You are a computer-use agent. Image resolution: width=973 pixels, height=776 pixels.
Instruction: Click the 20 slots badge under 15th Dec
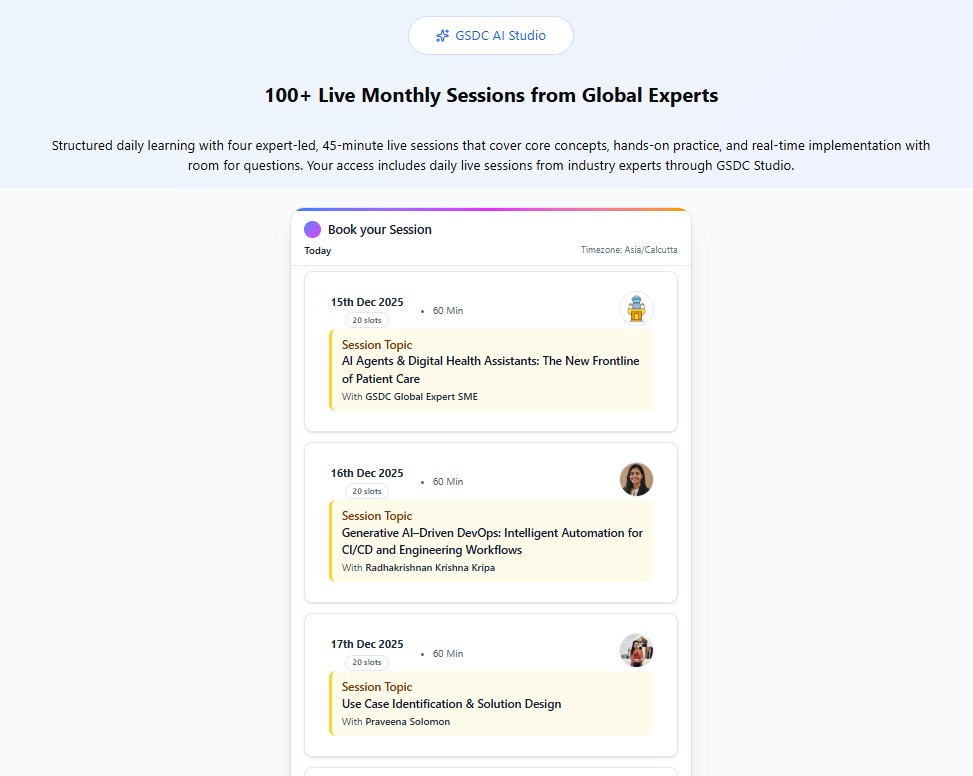coord(367,320)
